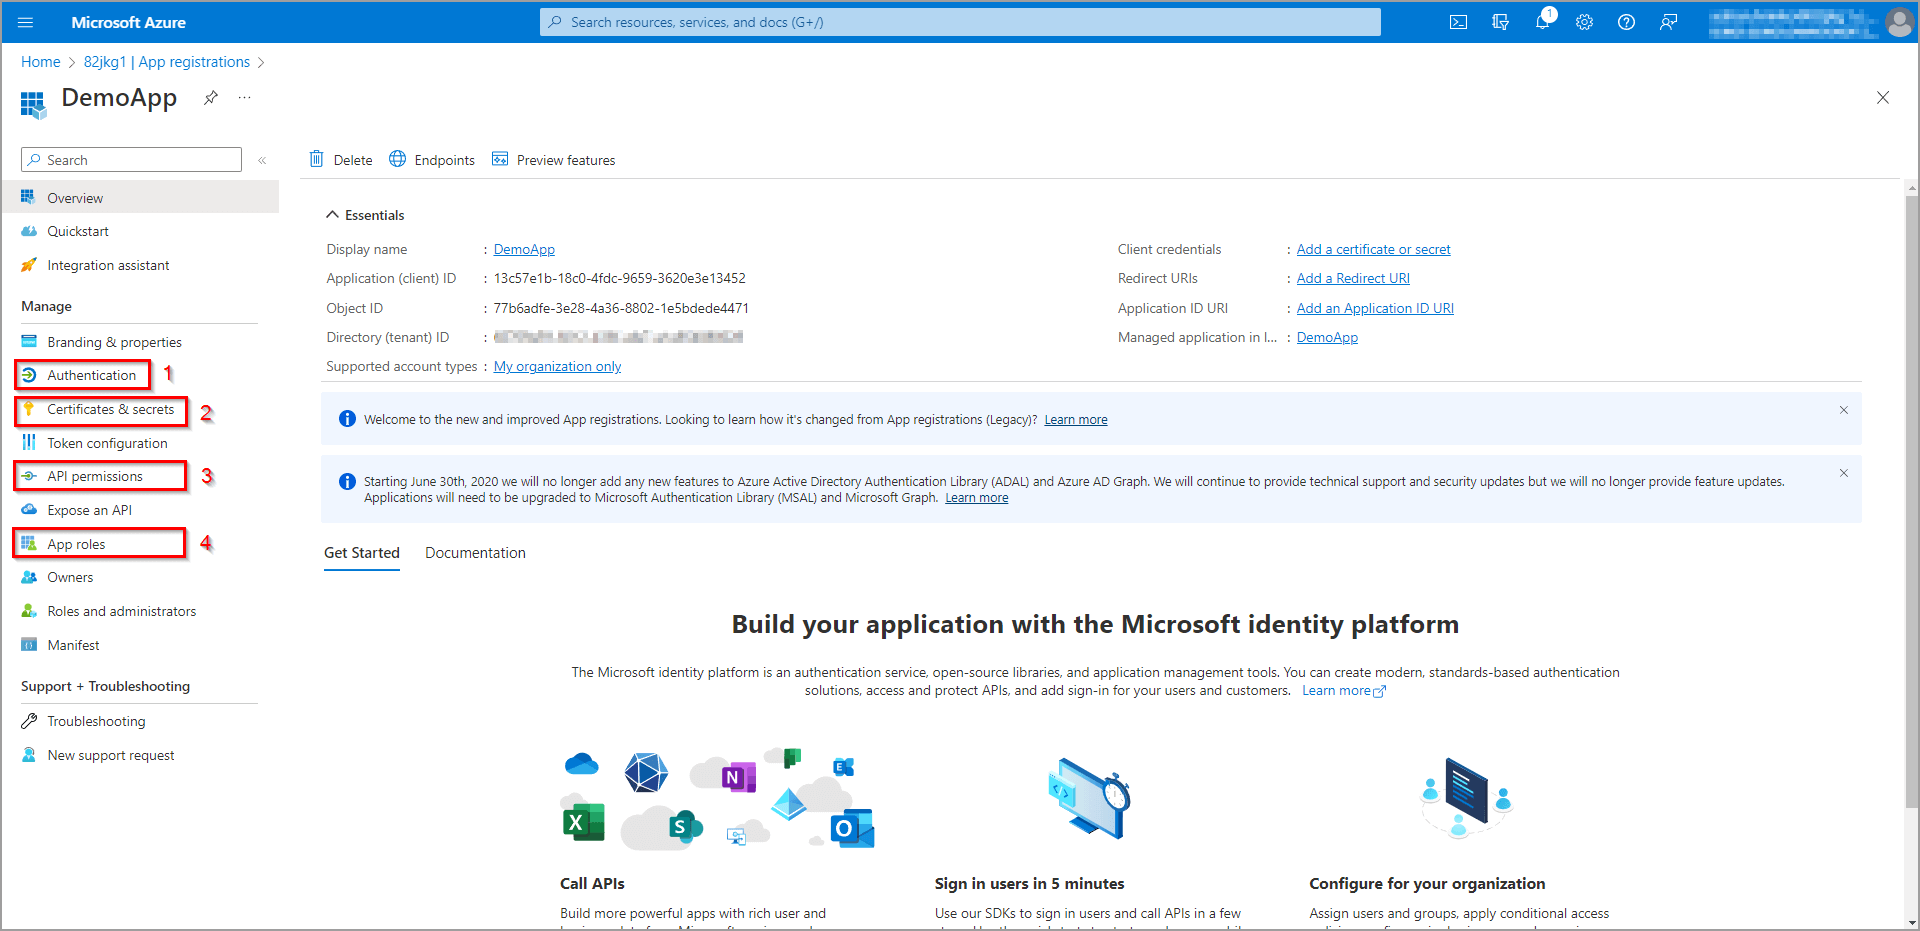Open the DemoApp more options ellipsis

pos(244,98)
